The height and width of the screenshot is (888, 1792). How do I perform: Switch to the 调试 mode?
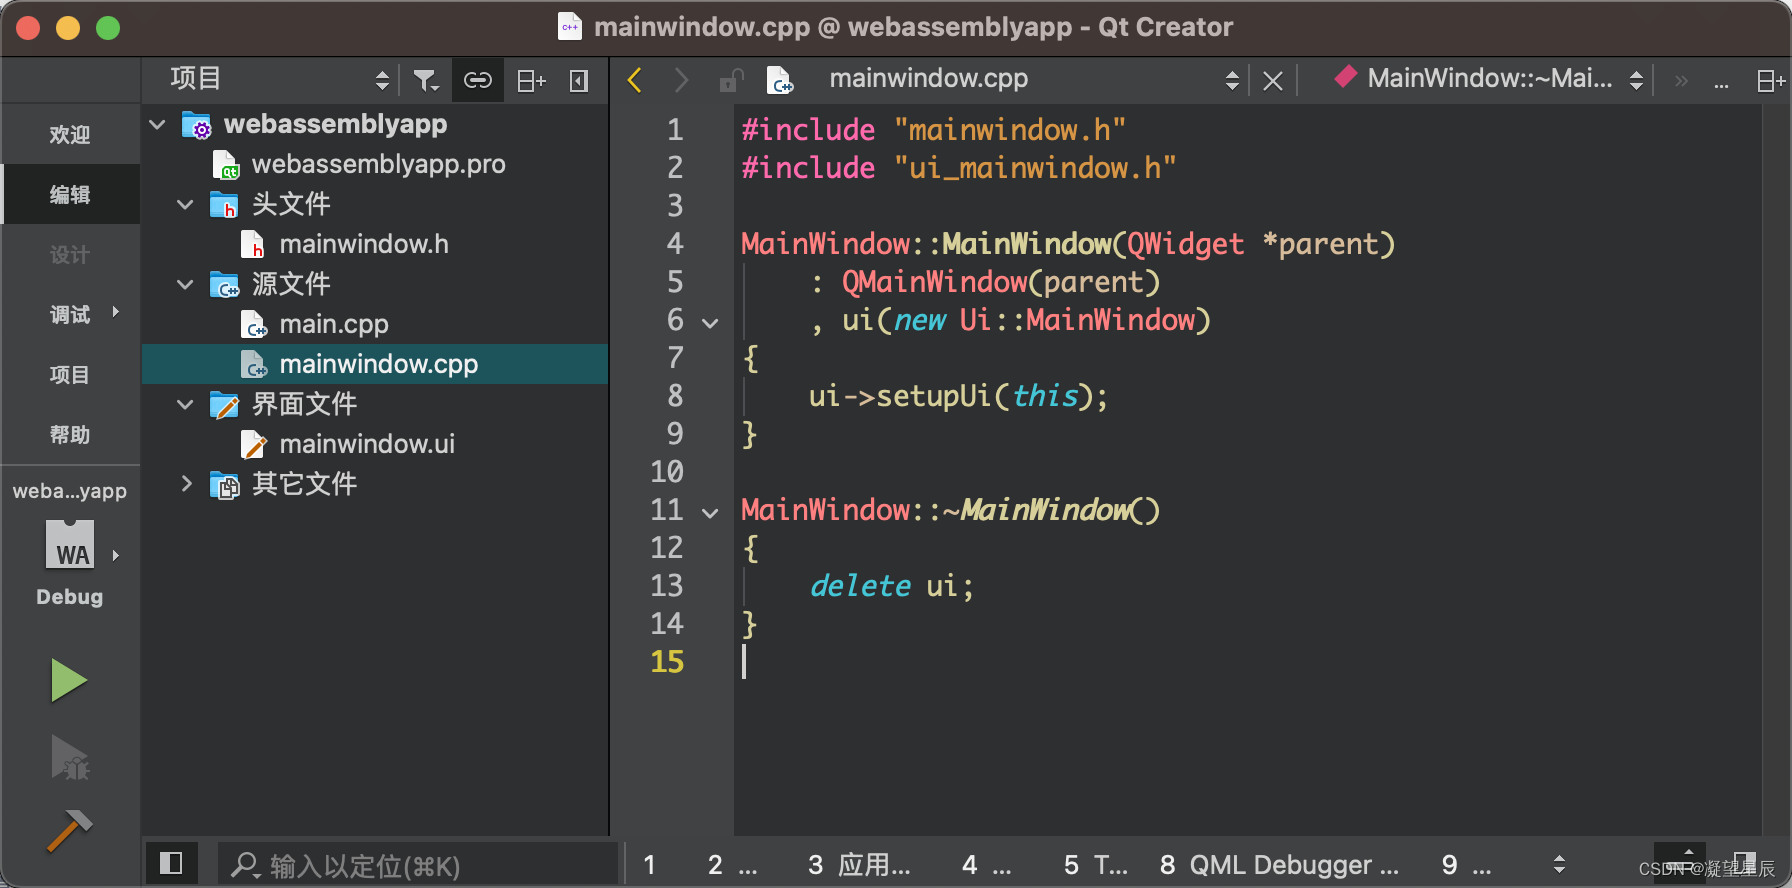tap(70, 314)
